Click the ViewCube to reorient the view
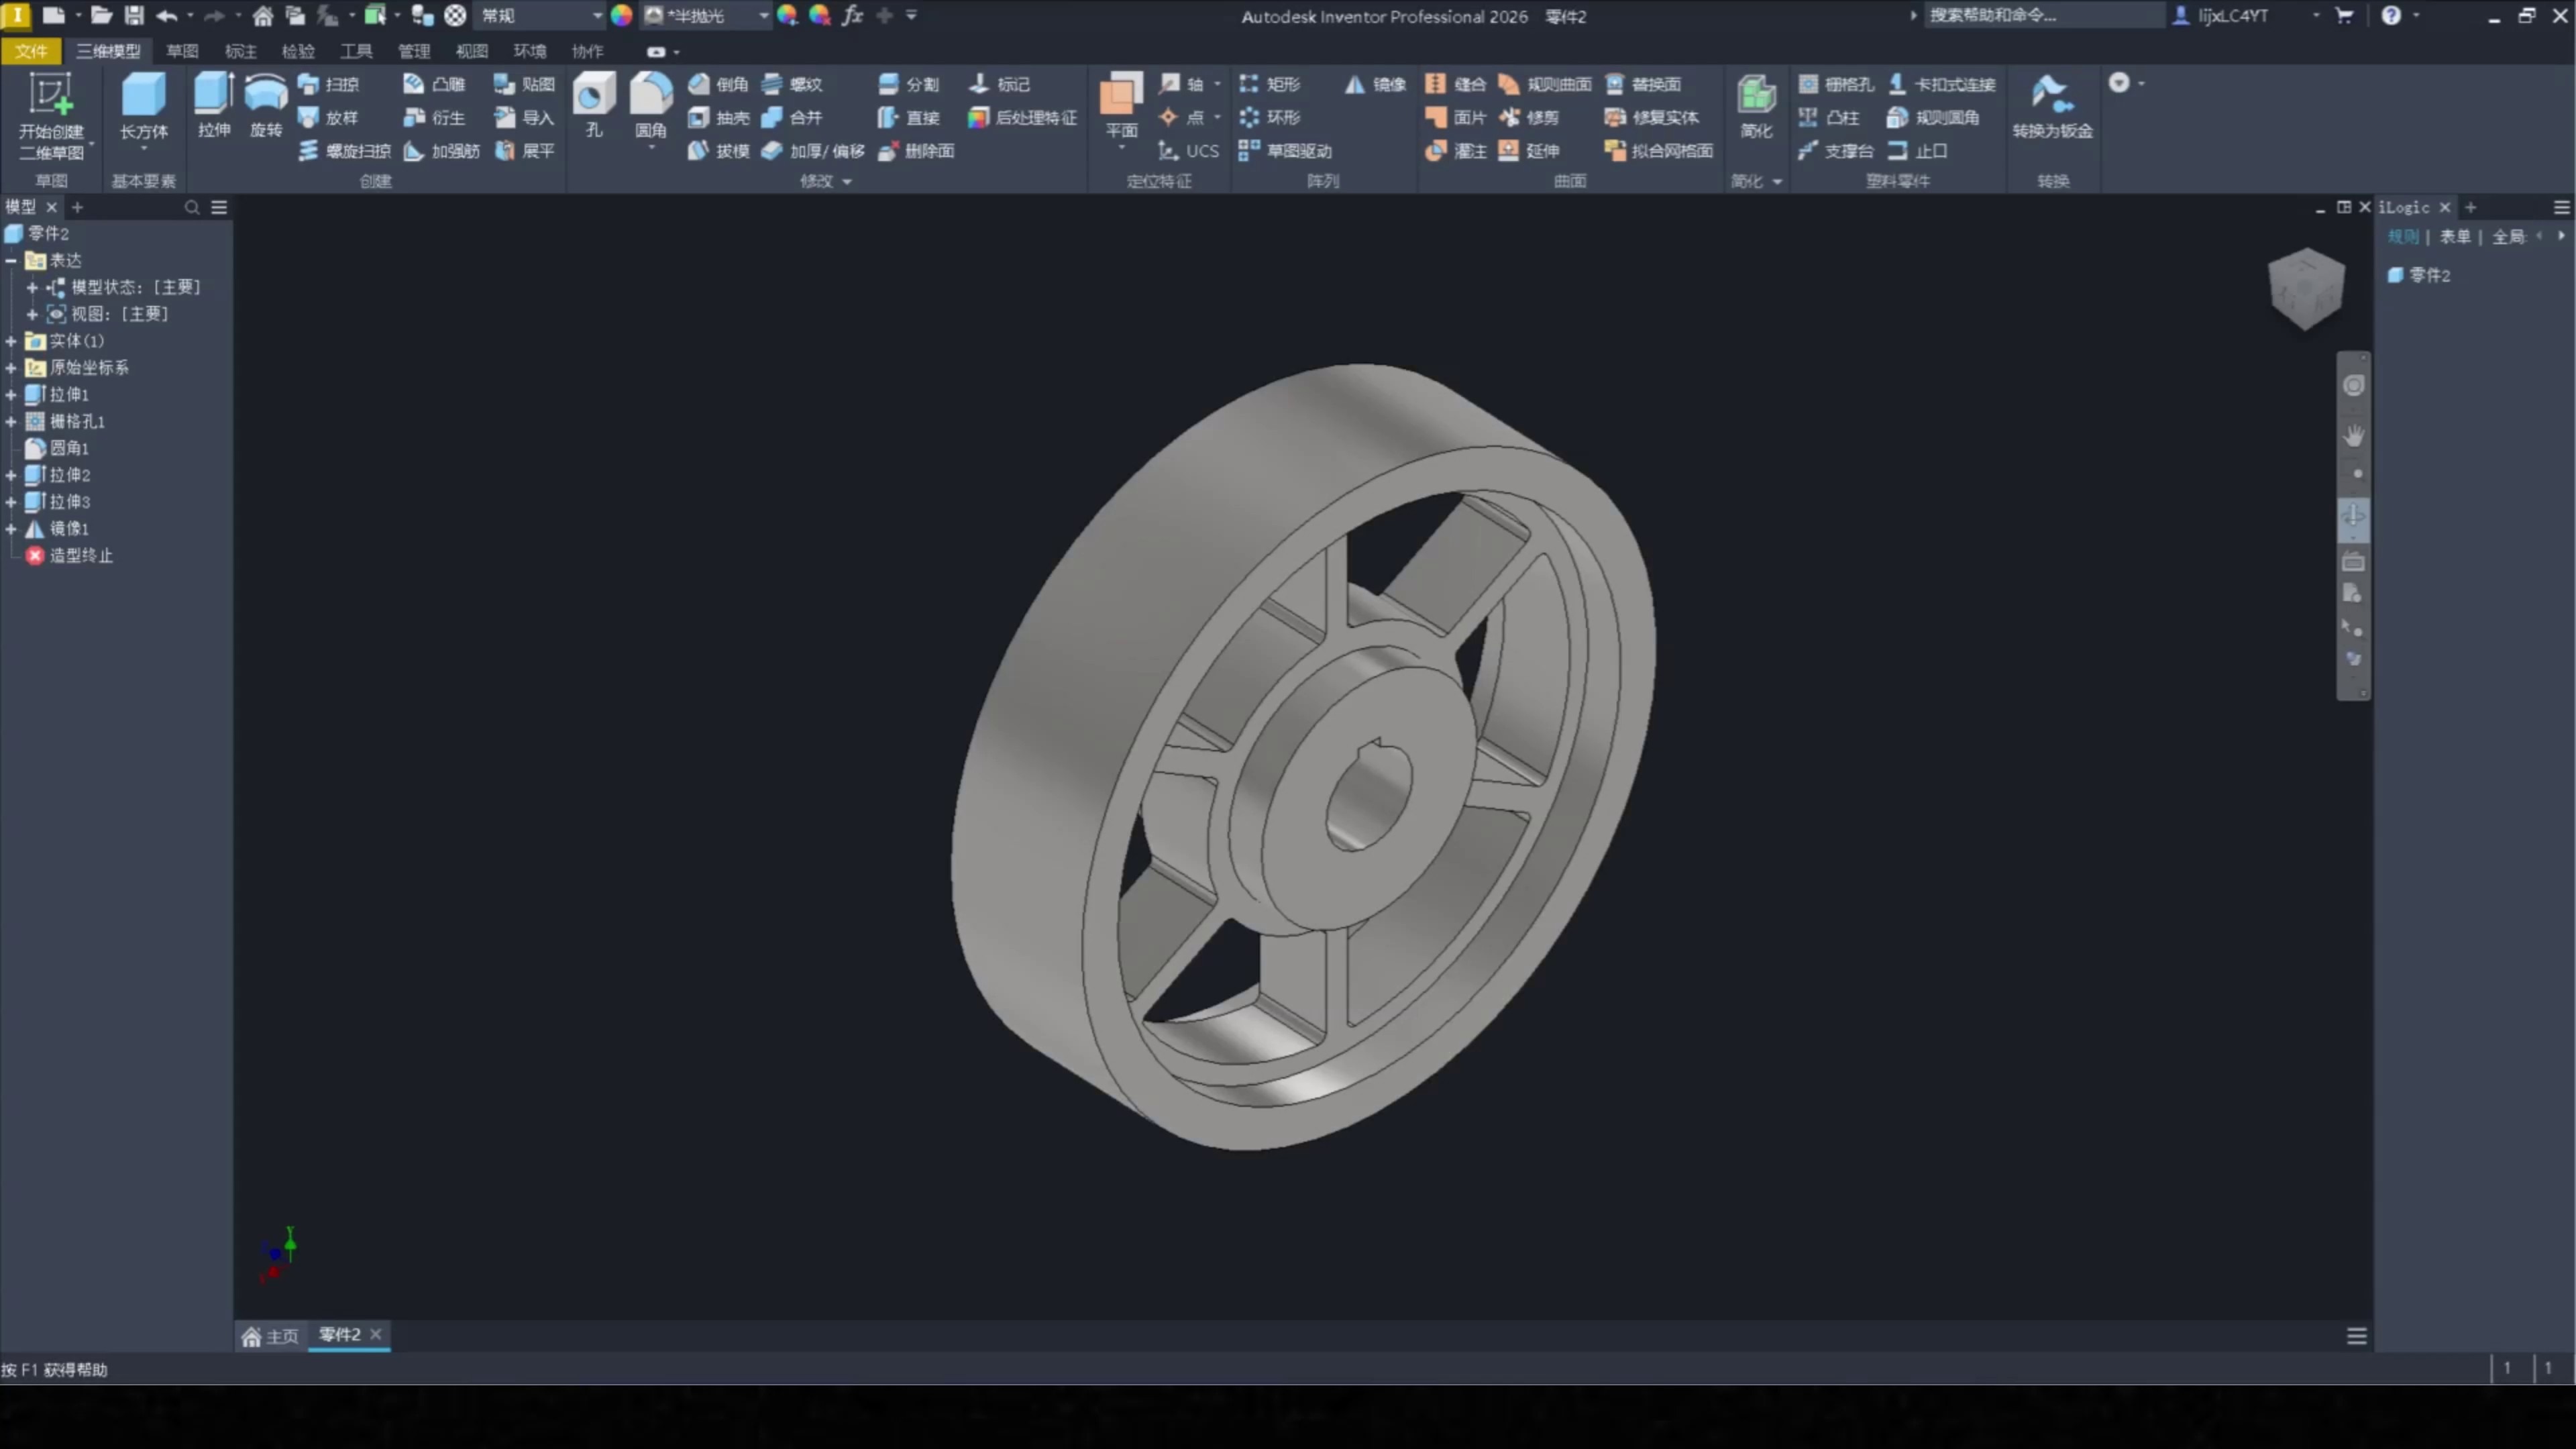2576x1449 pixels. coord(2306,288)
